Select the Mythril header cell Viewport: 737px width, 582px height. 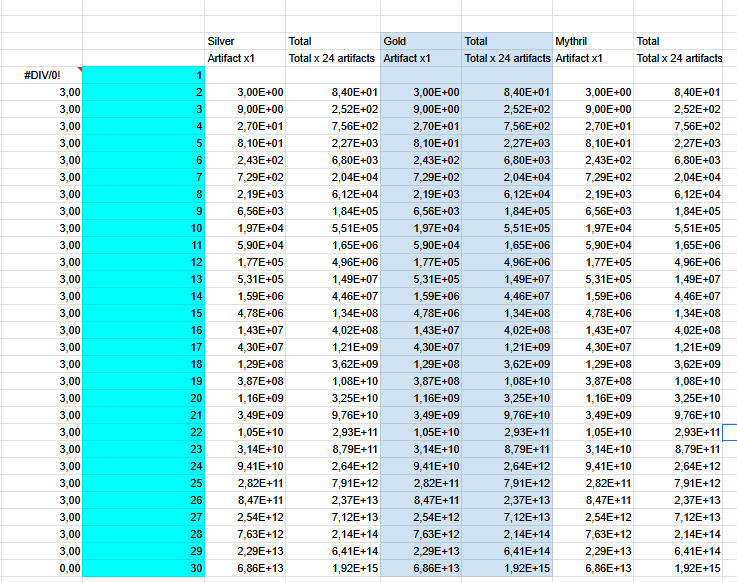click(593, 41)
